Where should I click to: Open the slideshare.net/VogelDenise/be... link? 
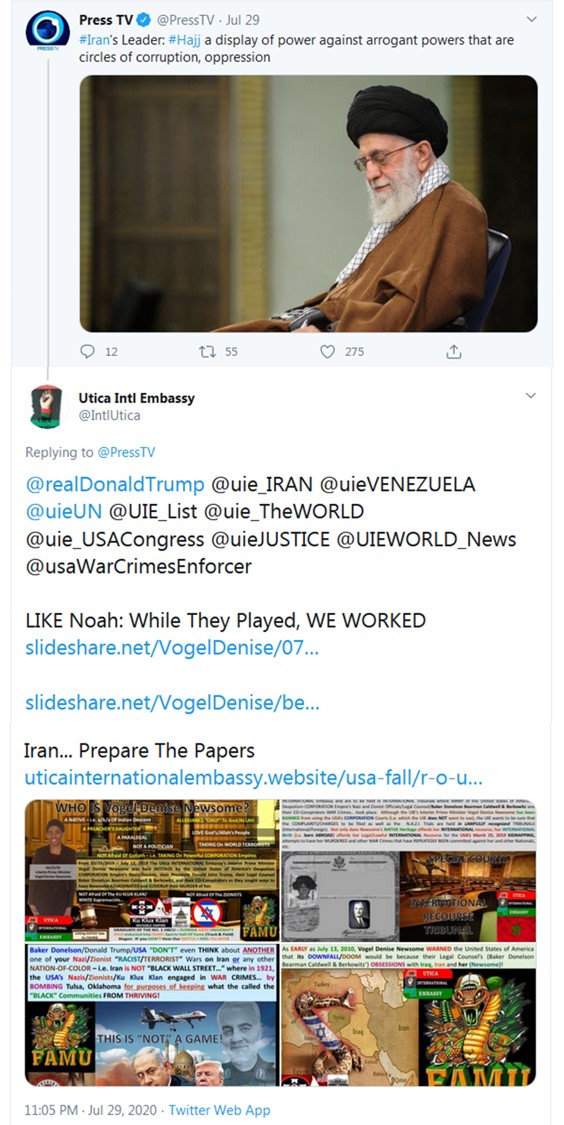pos(172,702)
